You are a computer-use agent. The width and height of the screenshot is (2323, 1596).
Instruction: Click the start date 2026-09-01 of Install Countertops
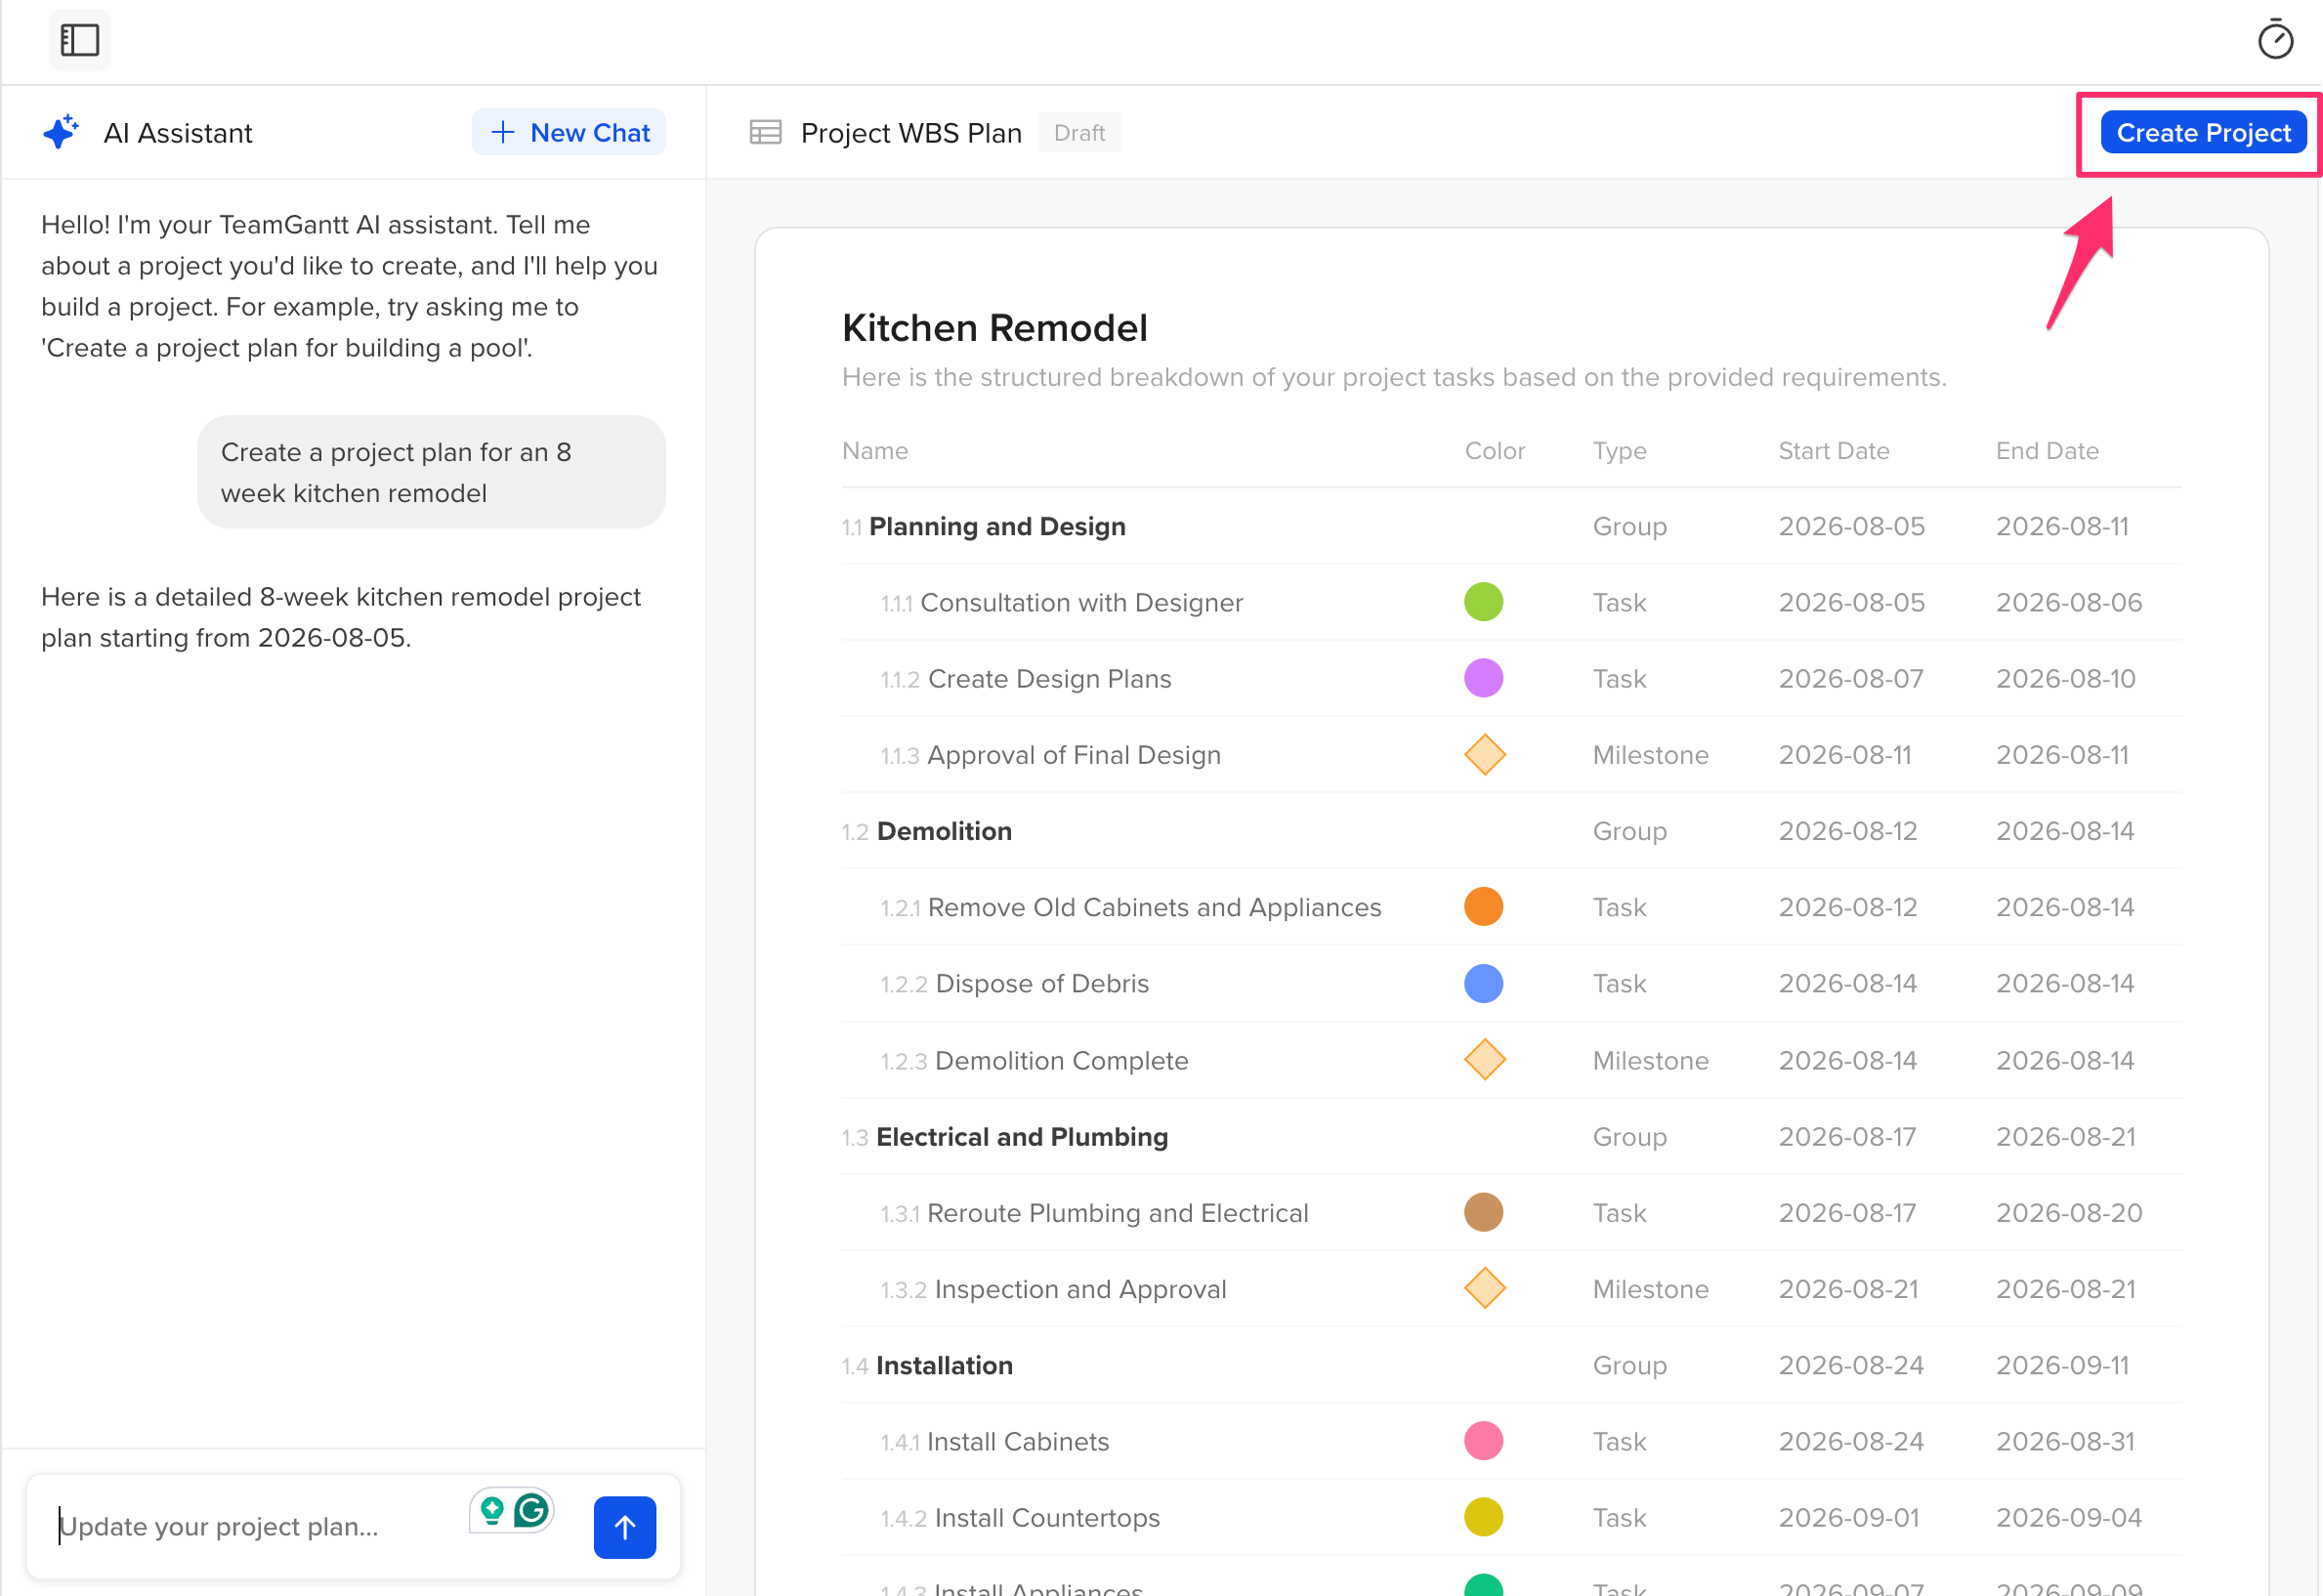coord(1849,1517)
